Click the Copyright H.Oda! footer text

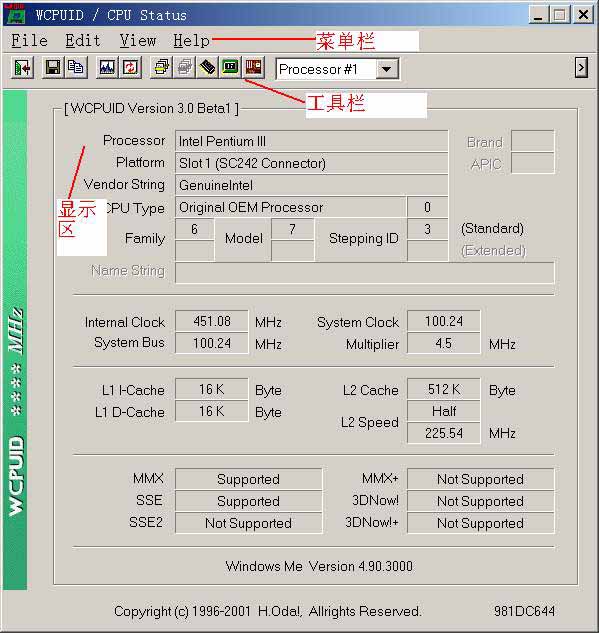[268, 611]
